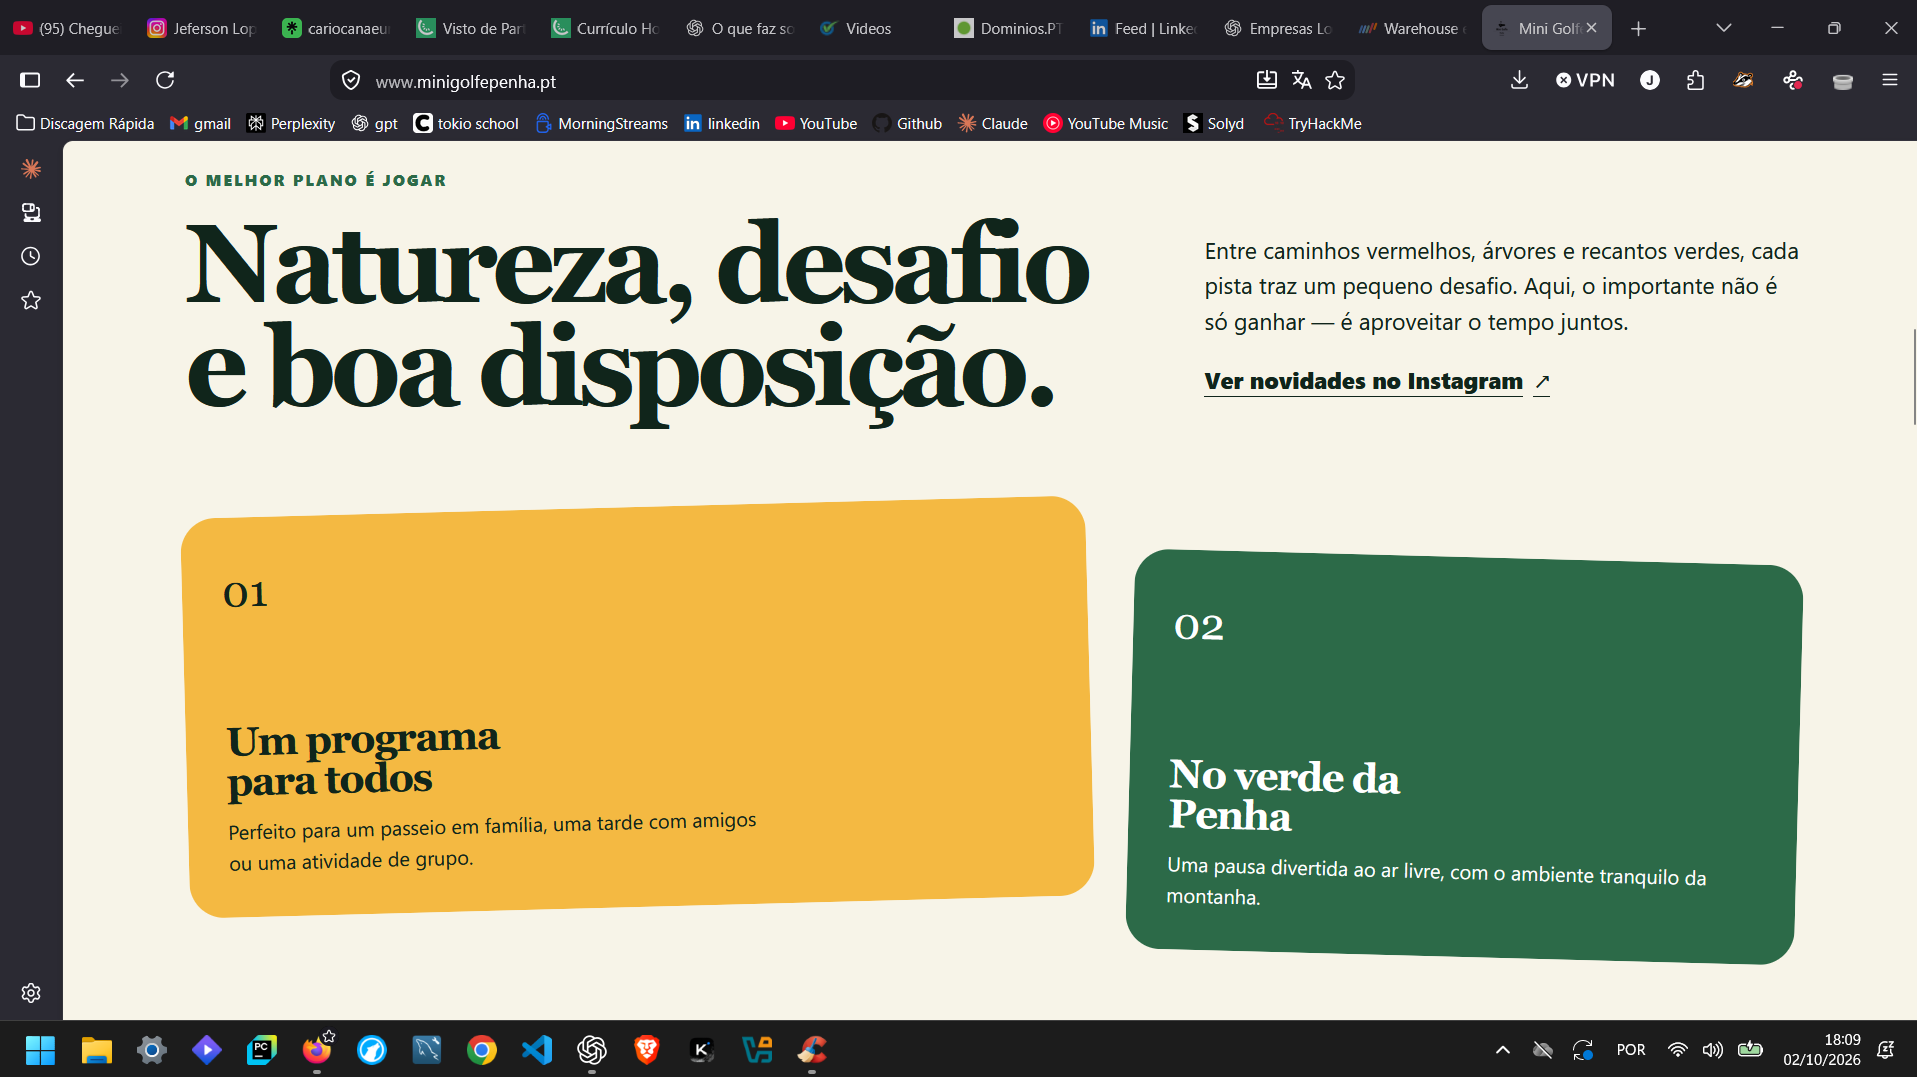Open the history clock in sidebar

pos(31,256)
